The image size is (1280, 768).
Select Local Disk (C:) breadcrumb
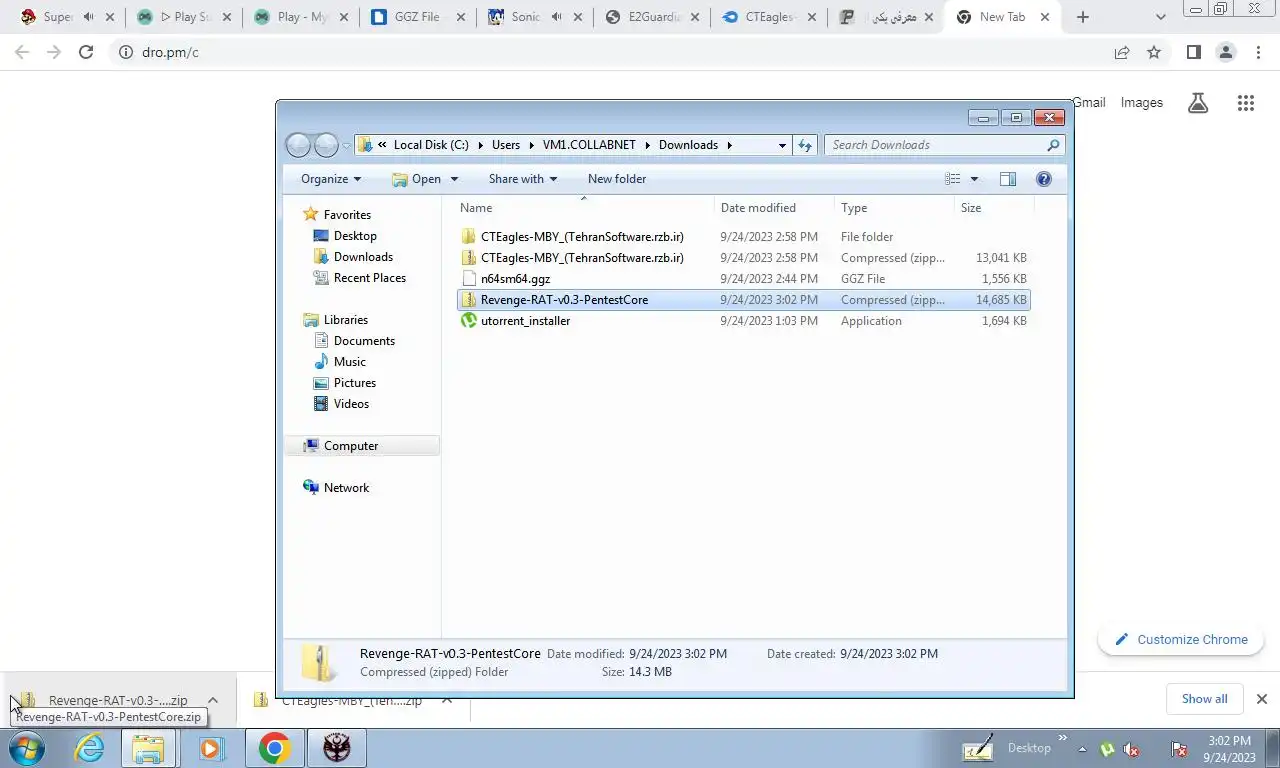tap(431, 145)
